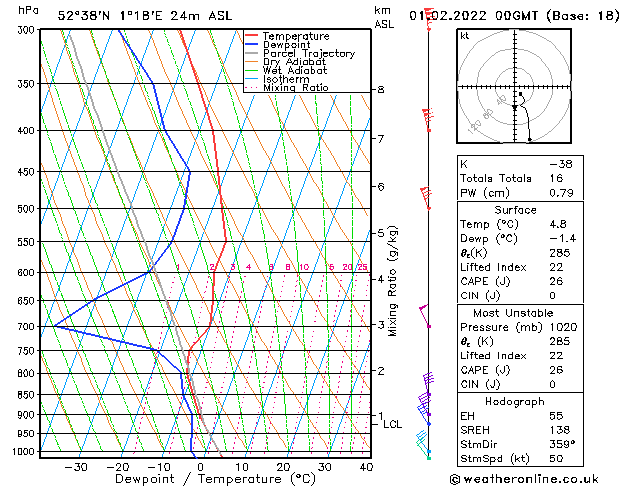Click the Most Unstable section heading
This screenshot has height=486, width=629.
(513, 313)
